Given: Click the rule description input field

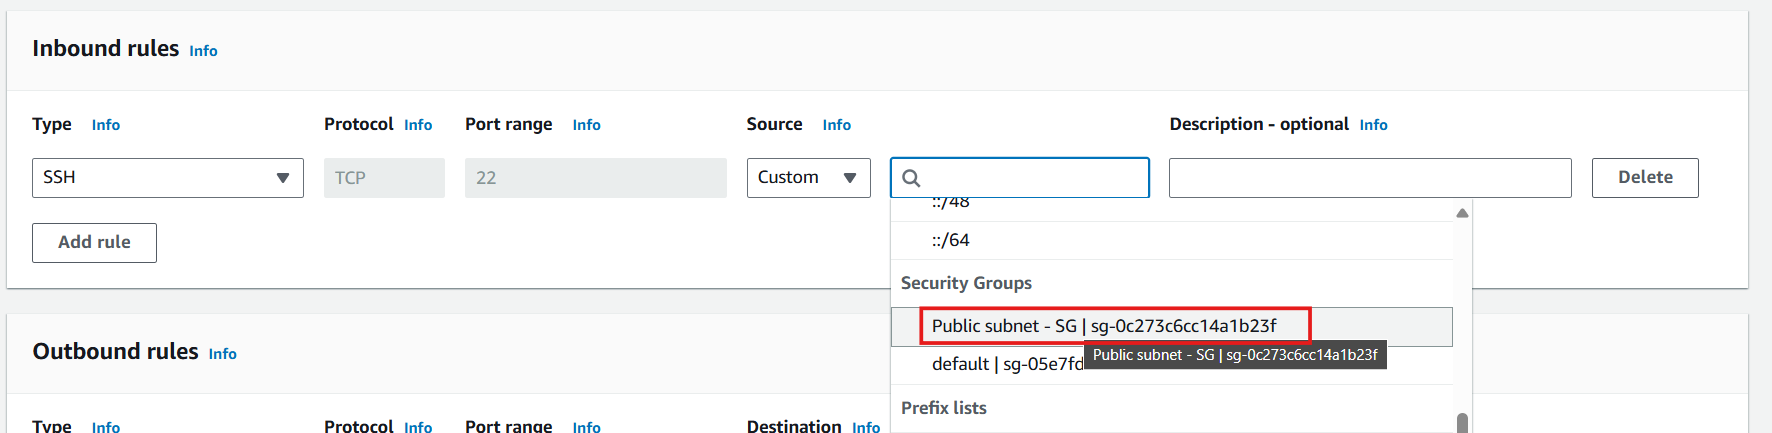Looking at the screenshot, I should 1370,178.
